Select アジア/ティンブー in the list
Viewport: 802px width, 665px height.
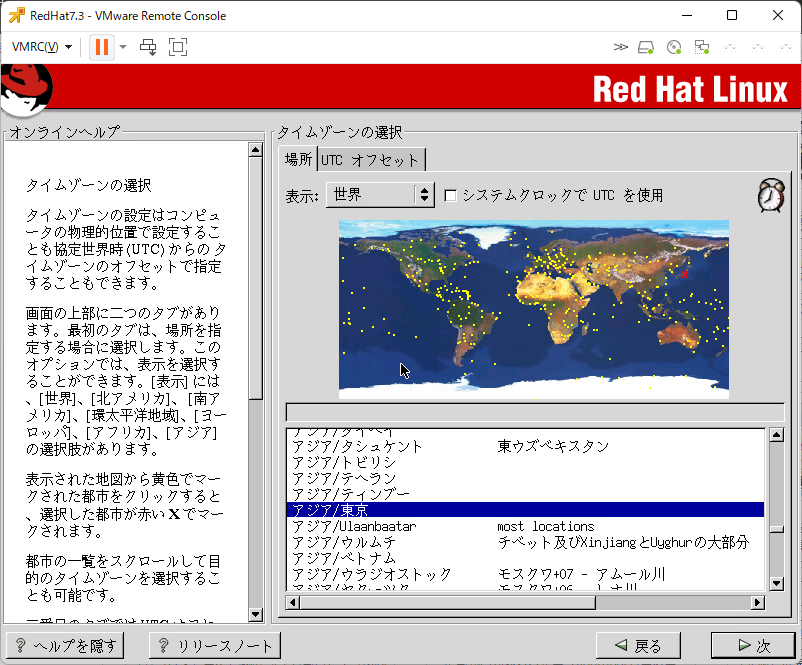pos(525,494)
